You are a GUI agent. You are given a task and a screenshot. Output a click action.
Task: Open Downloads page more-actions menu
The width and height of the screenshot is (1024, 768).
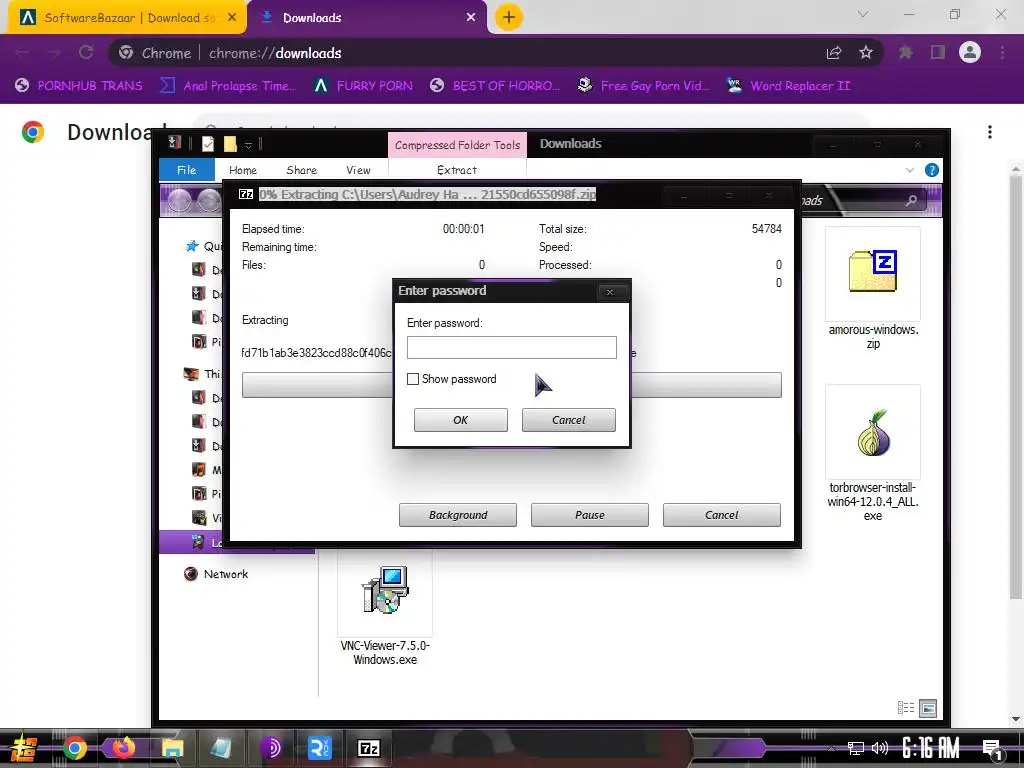click(x=990, y=133)
